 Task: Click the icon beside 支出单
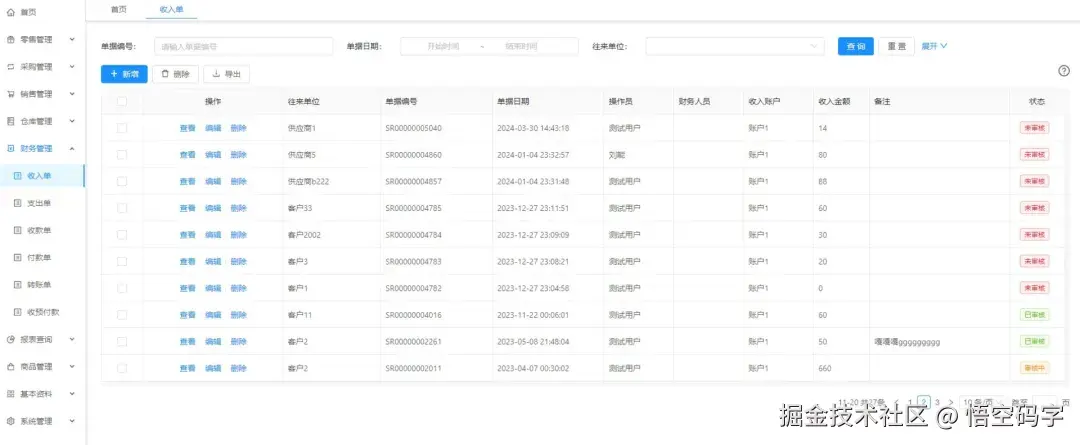tap(19, 203)
